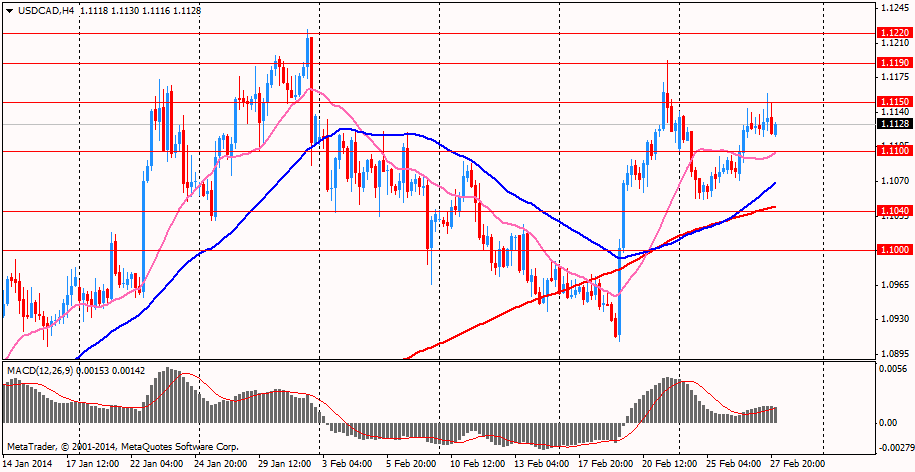Click the MetaTrader copyright text

click(122, 445)
